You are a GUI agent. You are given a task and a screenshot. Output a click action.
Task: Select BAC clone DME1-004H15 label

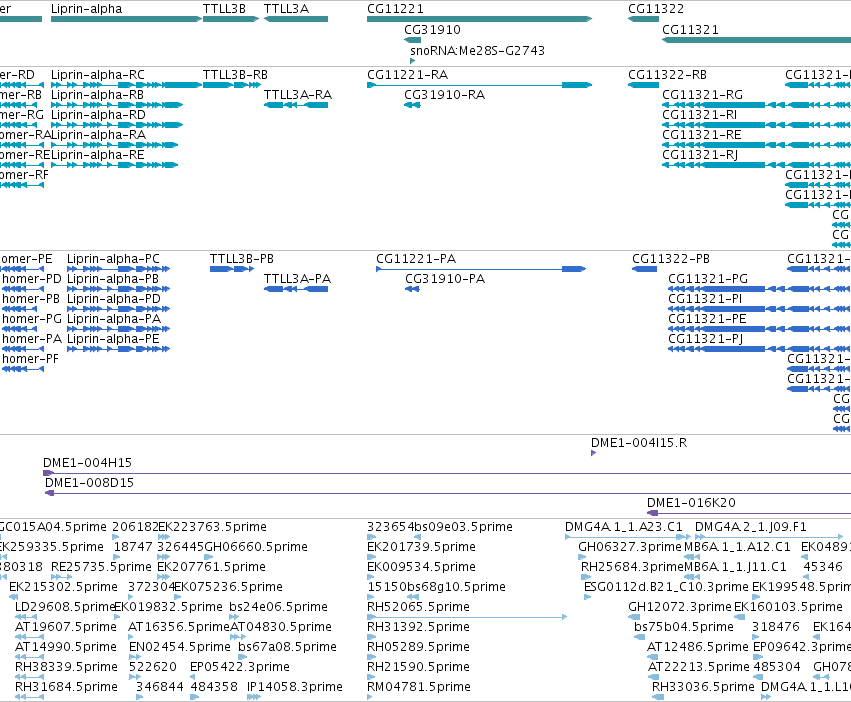87,463
